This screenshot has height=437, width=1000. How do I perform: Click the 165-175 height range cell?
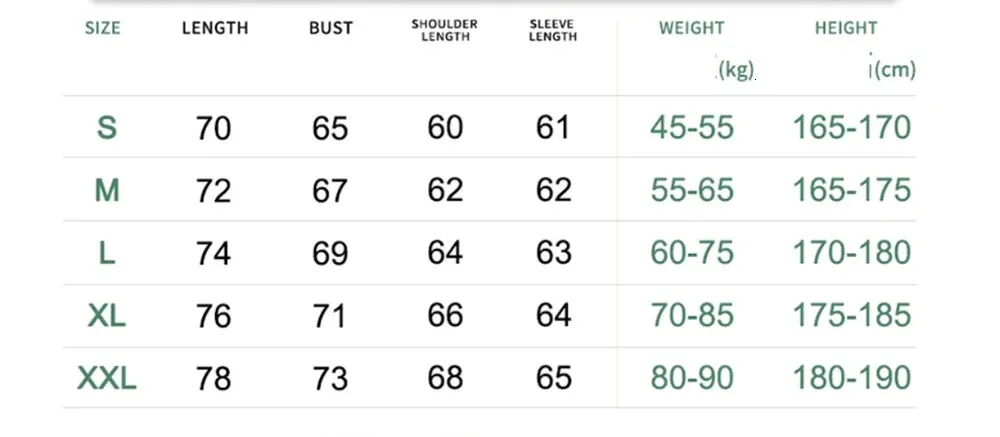[852, 190]
